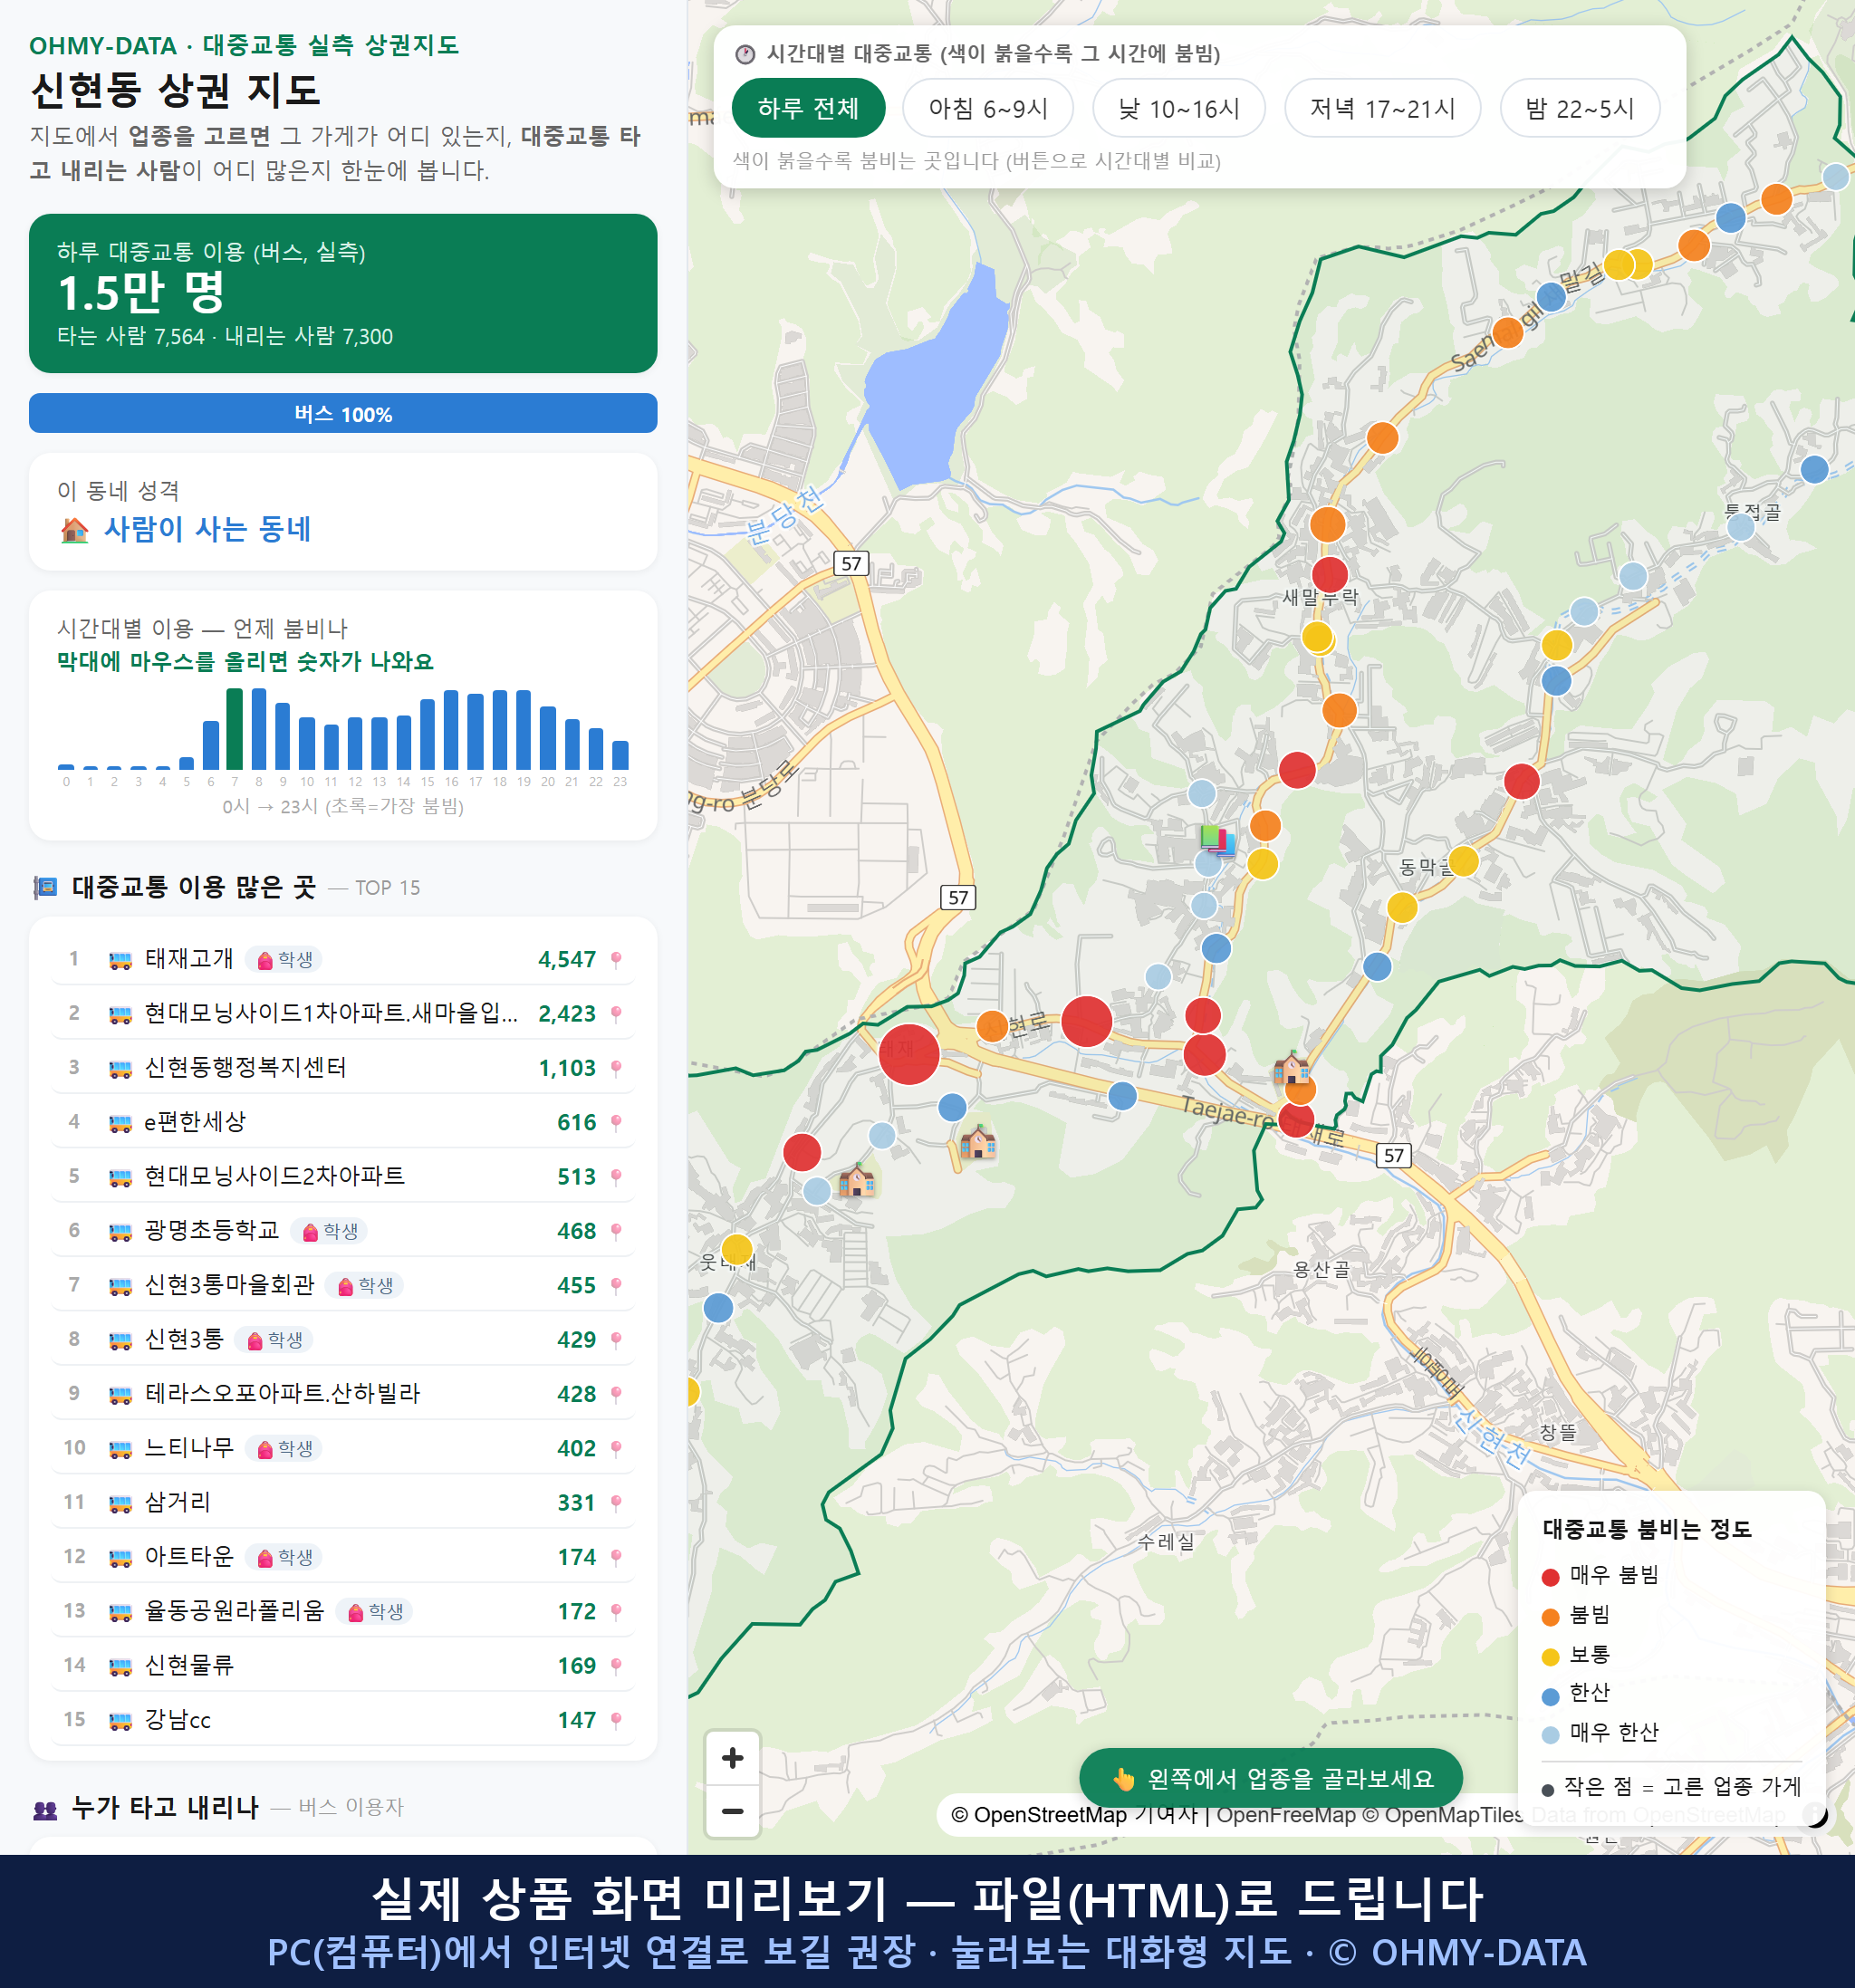Select the 밤 22~5시 time filter
The width and height of the screenshot is (1855, 1988).
(x=1580, y=108)
